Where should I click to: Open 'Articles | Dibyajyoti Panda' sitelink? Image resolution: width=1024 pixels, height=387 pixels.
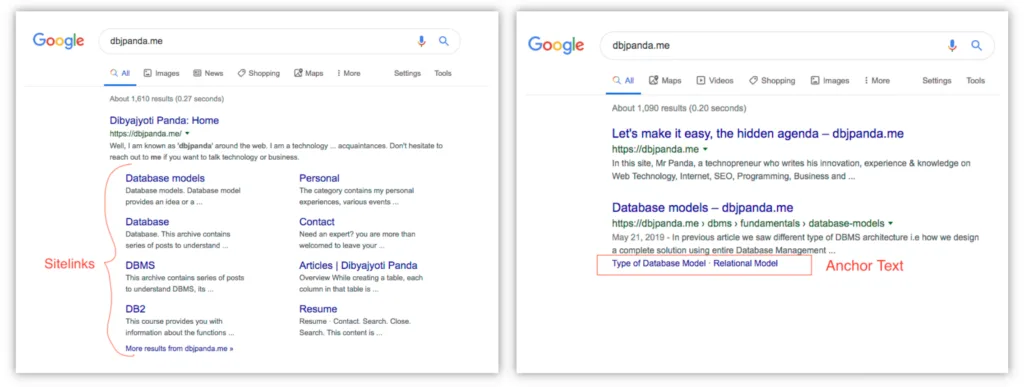tap(358, 265)
